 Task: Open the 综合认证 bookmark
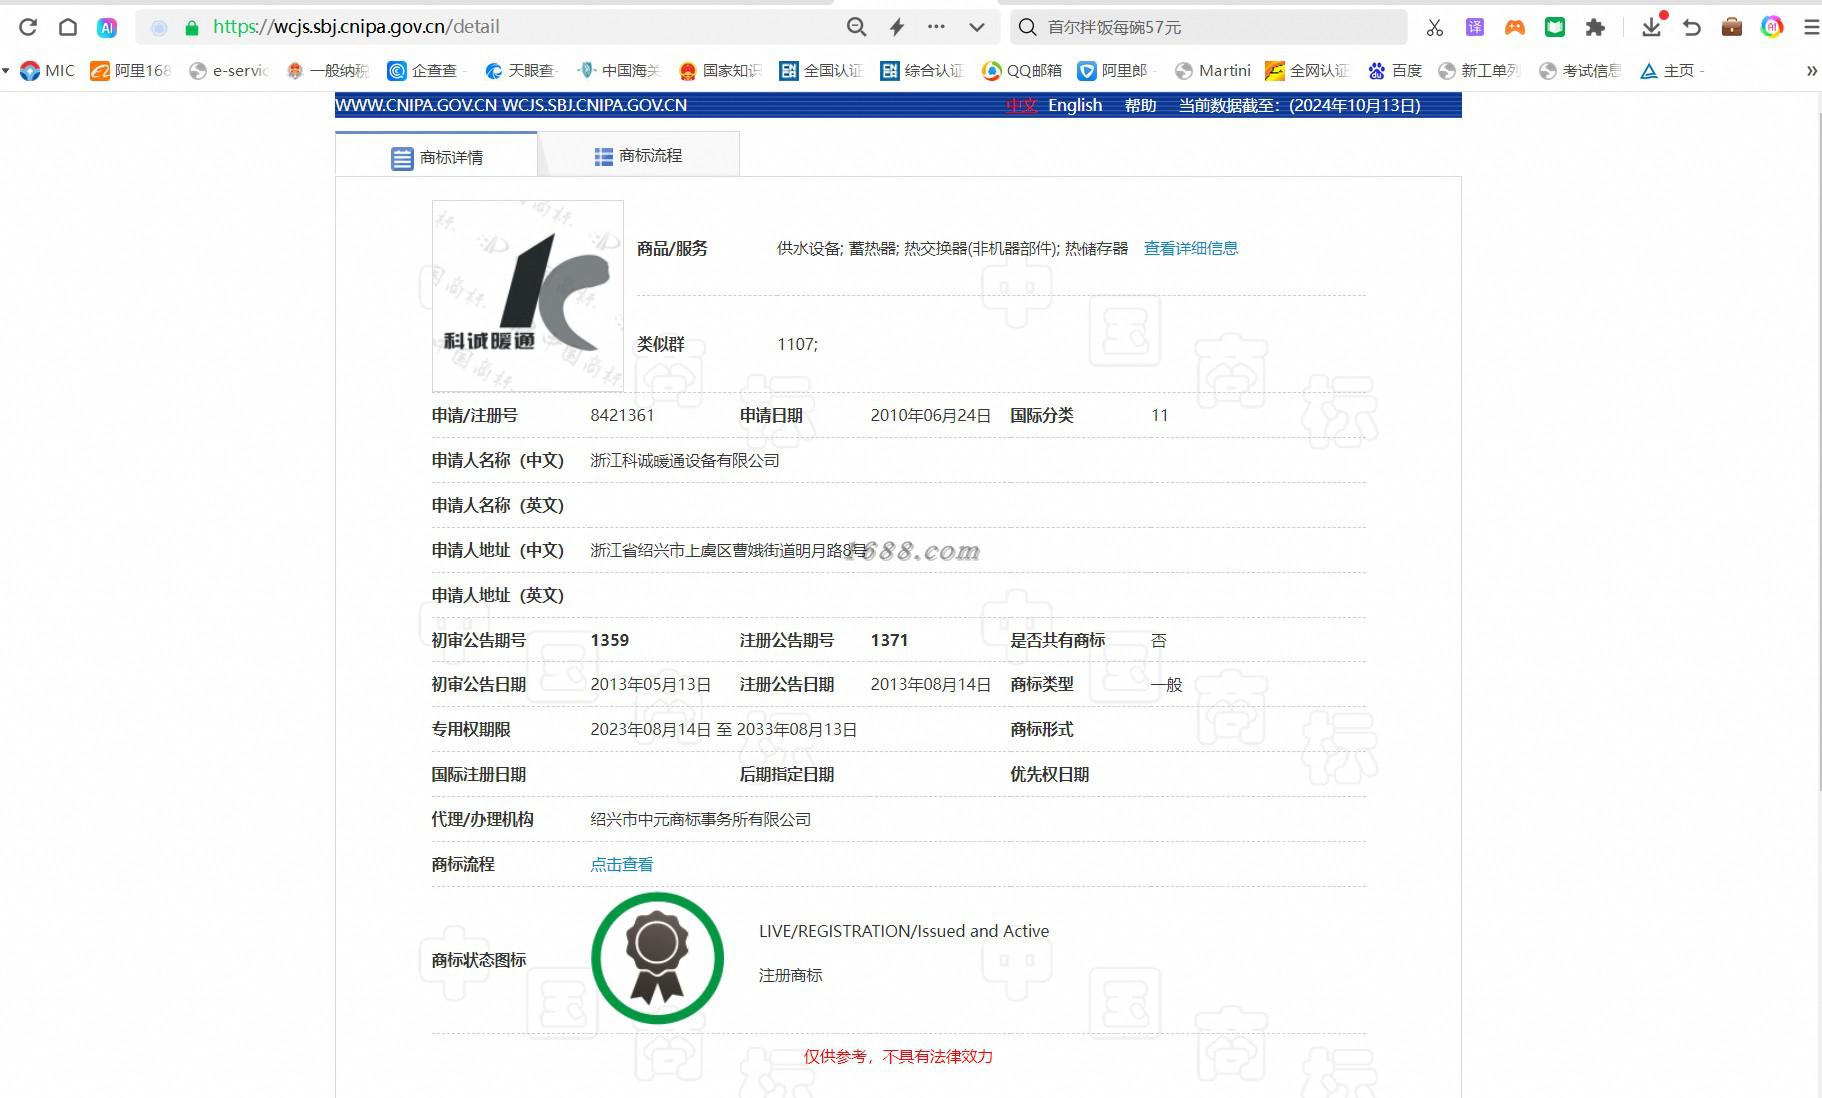pos(922,70)
